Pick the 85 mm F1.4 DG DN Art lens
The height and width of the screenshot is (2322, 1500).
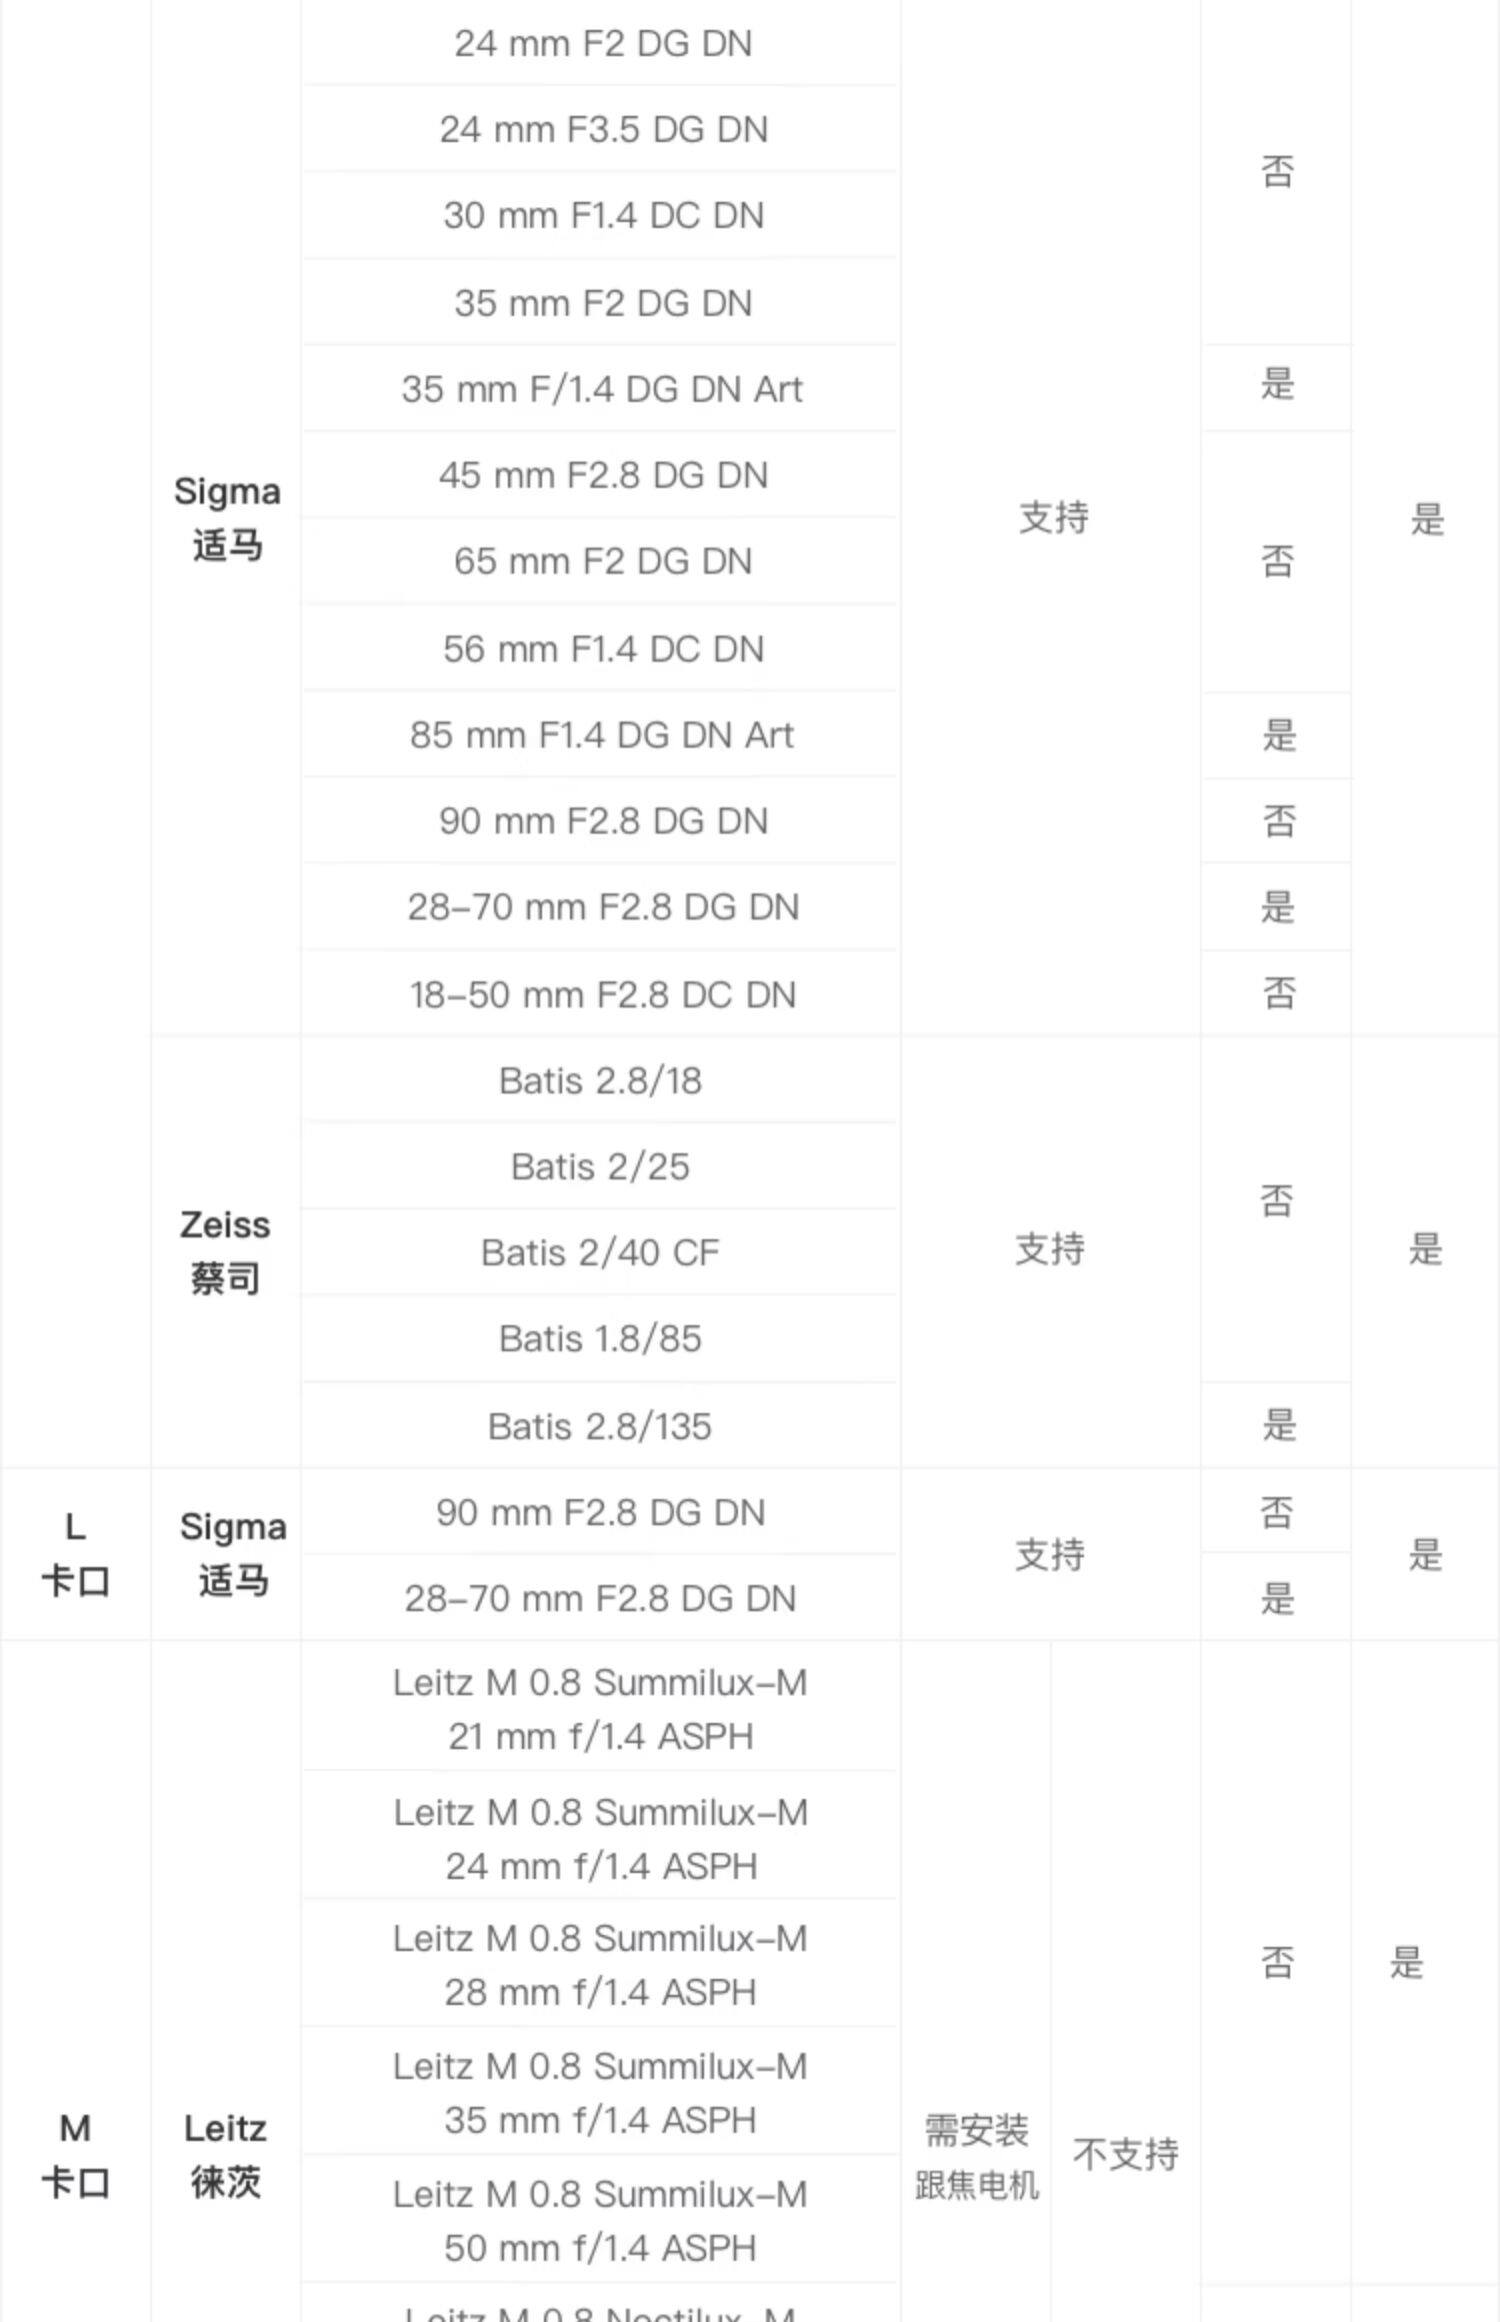[x=602, y=735]
